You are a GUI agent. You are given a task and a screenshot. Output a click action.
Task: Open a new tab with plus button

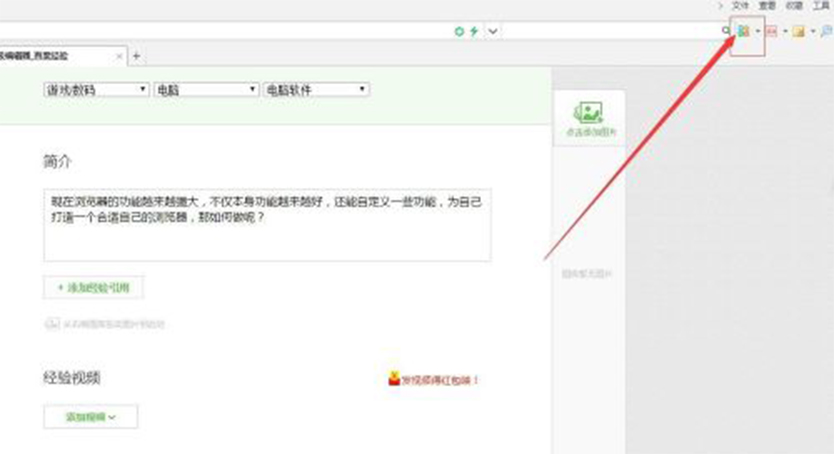coord(137,55)
